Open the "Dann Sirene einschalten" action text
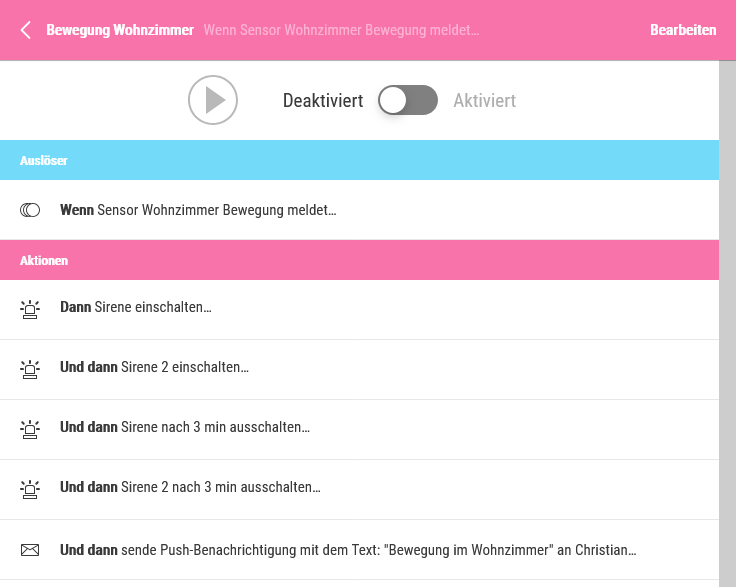 coord(136,308)
